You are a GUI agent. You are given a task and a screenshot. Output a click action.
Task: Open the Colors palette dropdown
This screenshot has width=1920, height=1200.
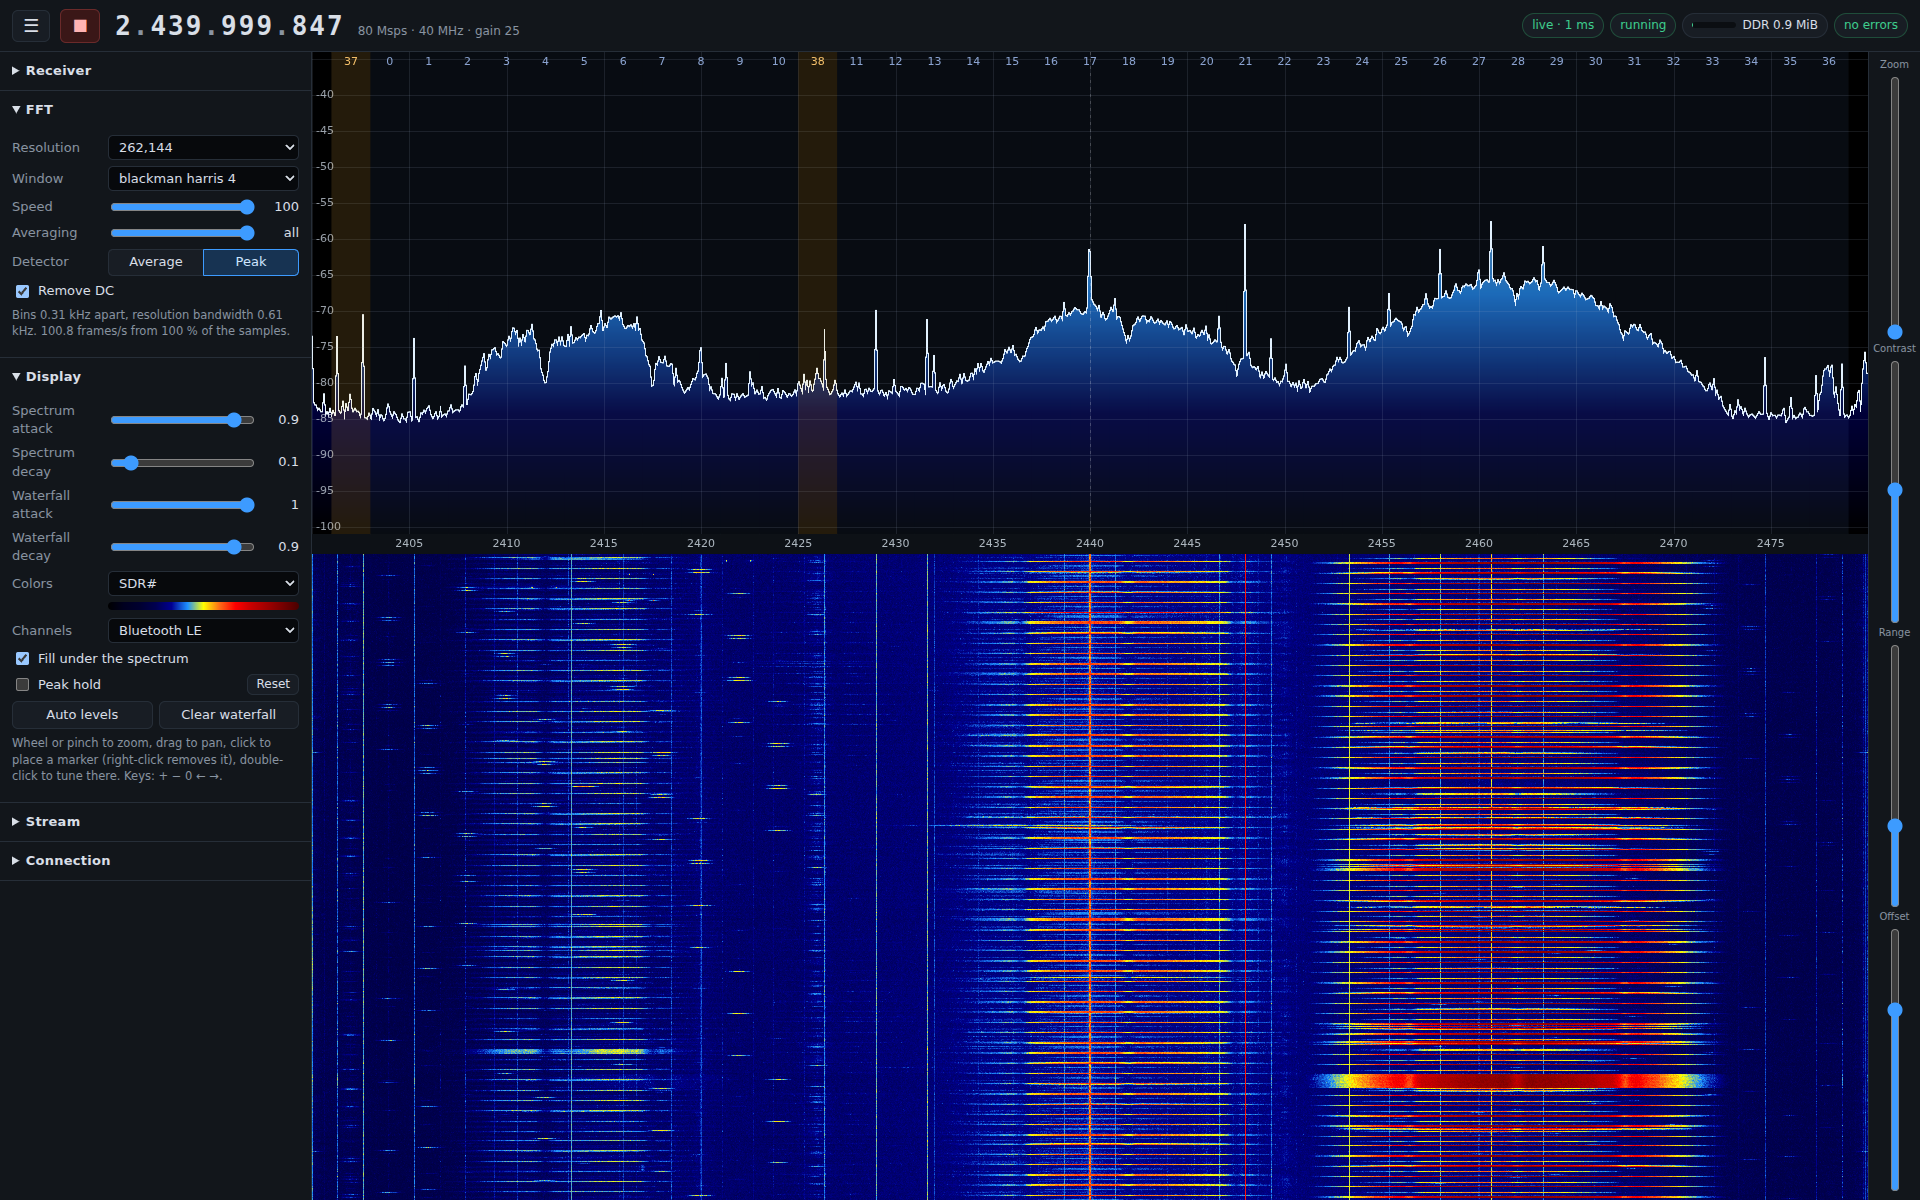pyautogui.click(x=203, y=584)
